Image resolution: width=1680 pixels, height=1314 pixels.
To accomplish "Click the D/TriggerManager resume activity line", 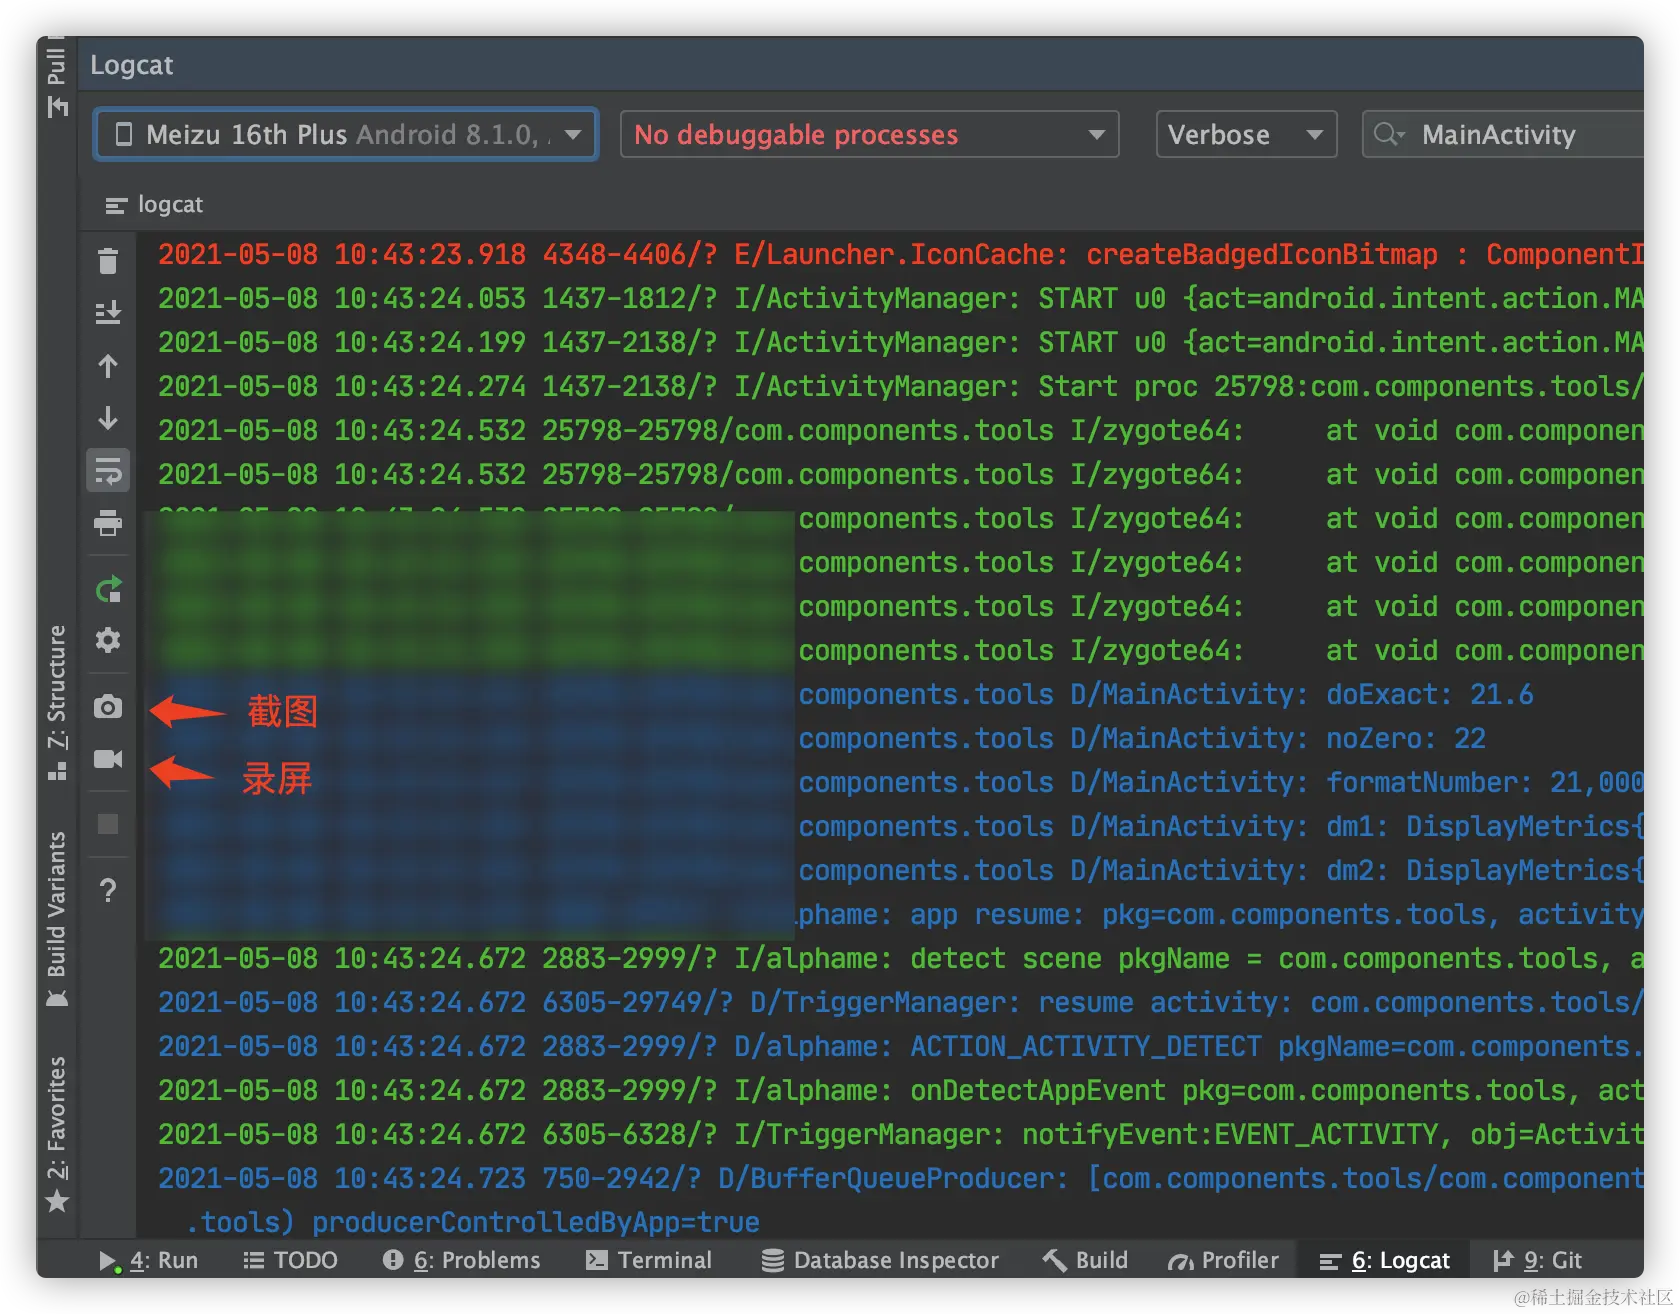I will [x=900, y=1002].
